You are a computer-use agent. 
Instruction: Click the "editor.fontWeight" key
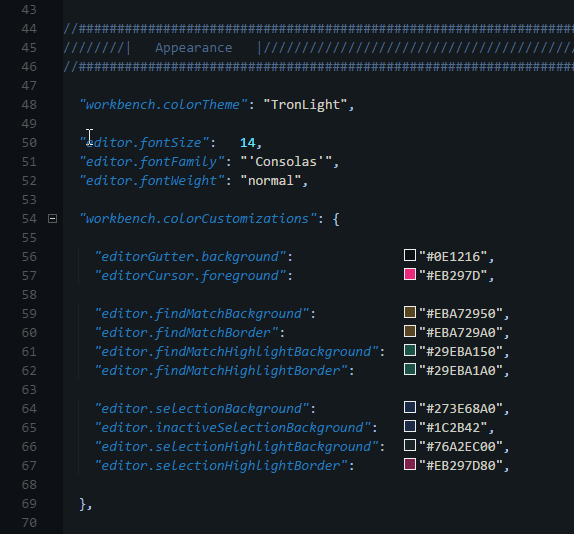152,181
